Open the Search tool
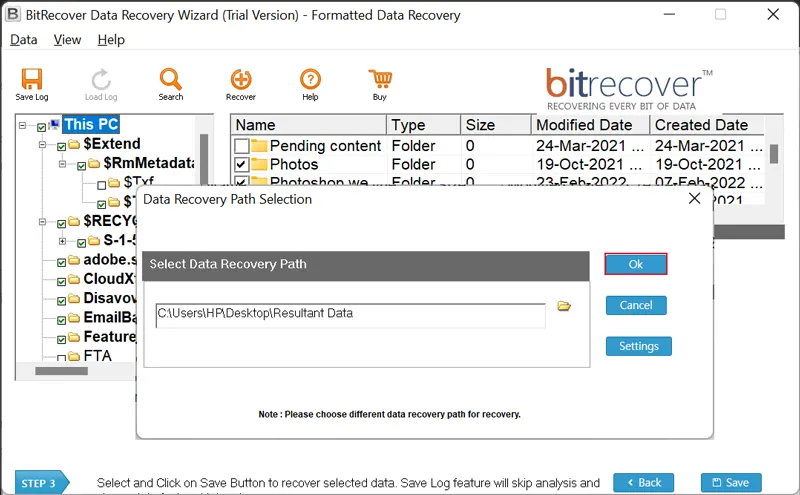The width and height of the screenshot is (800, 495). click(x=170, y=84)
